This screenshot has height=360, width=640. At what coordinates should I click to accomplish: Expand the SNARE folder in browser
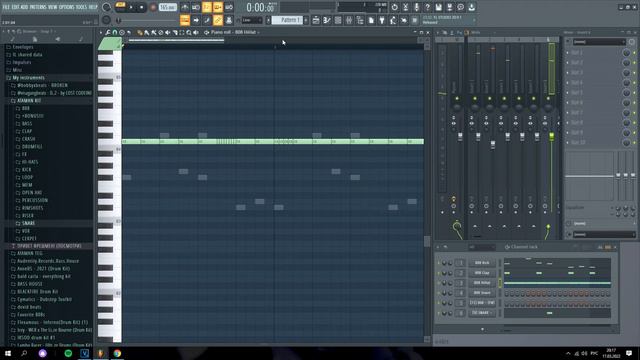28,223
